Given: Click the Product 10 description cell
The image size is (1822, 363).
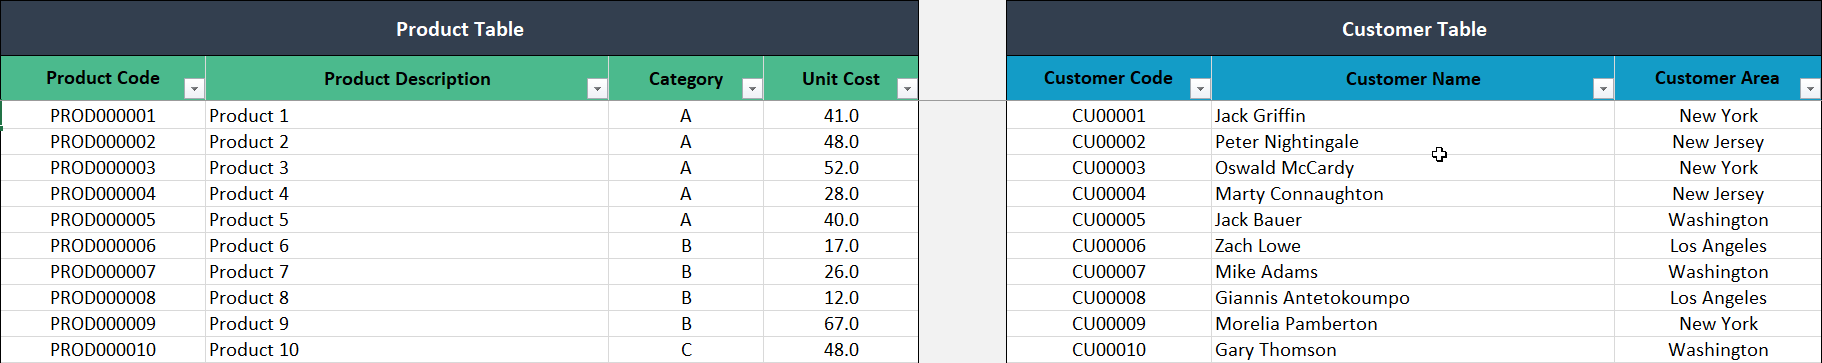Looking at the screenshot, I should click(407, 349).
